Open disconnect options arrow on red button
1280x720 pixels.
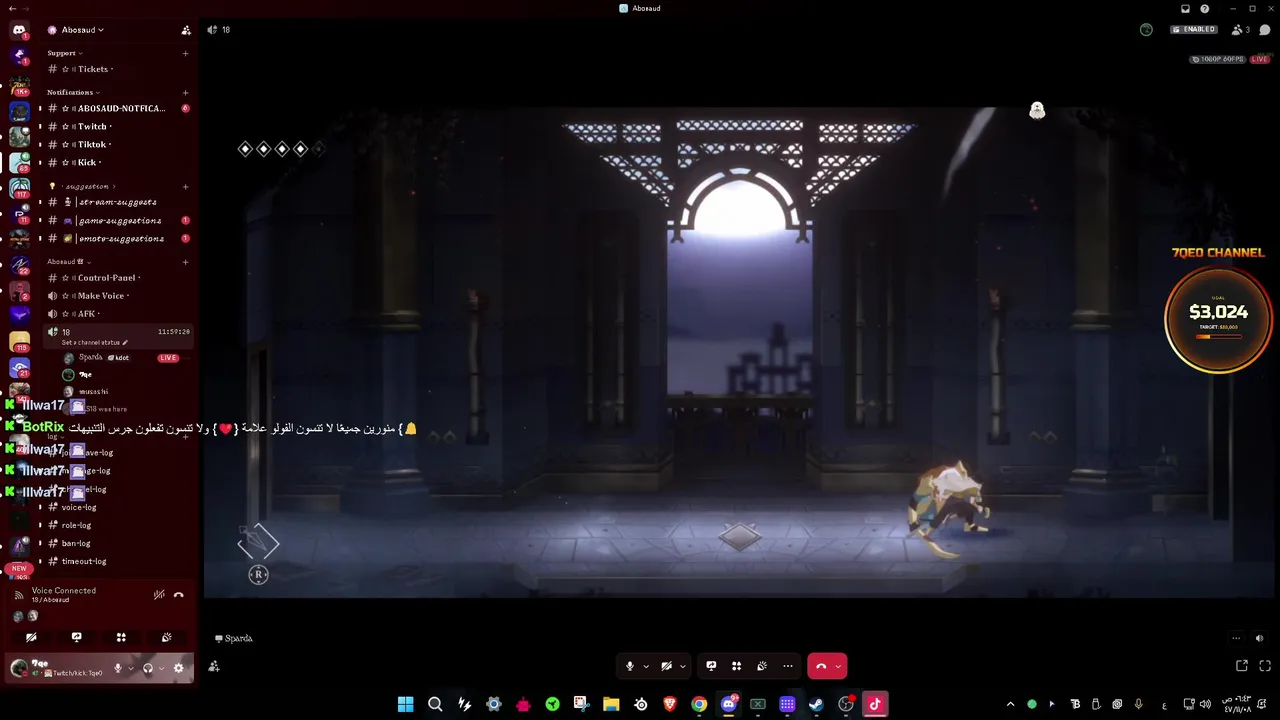pos(838,666)
